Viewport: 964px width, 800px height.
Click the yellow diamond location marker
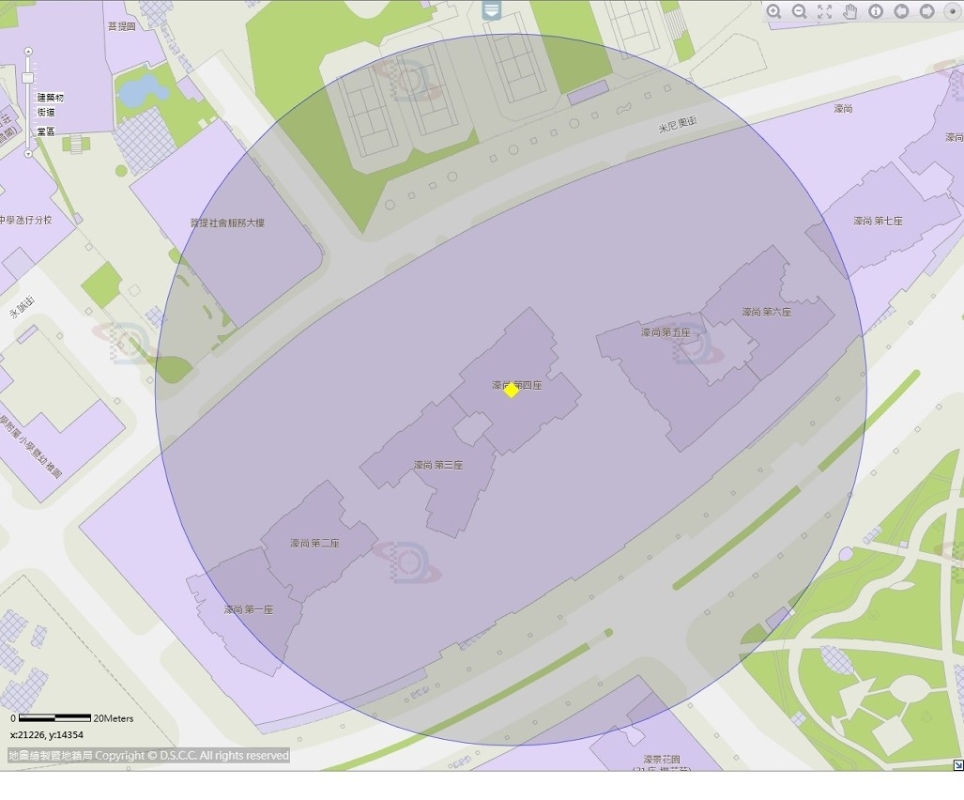point(511,390)
